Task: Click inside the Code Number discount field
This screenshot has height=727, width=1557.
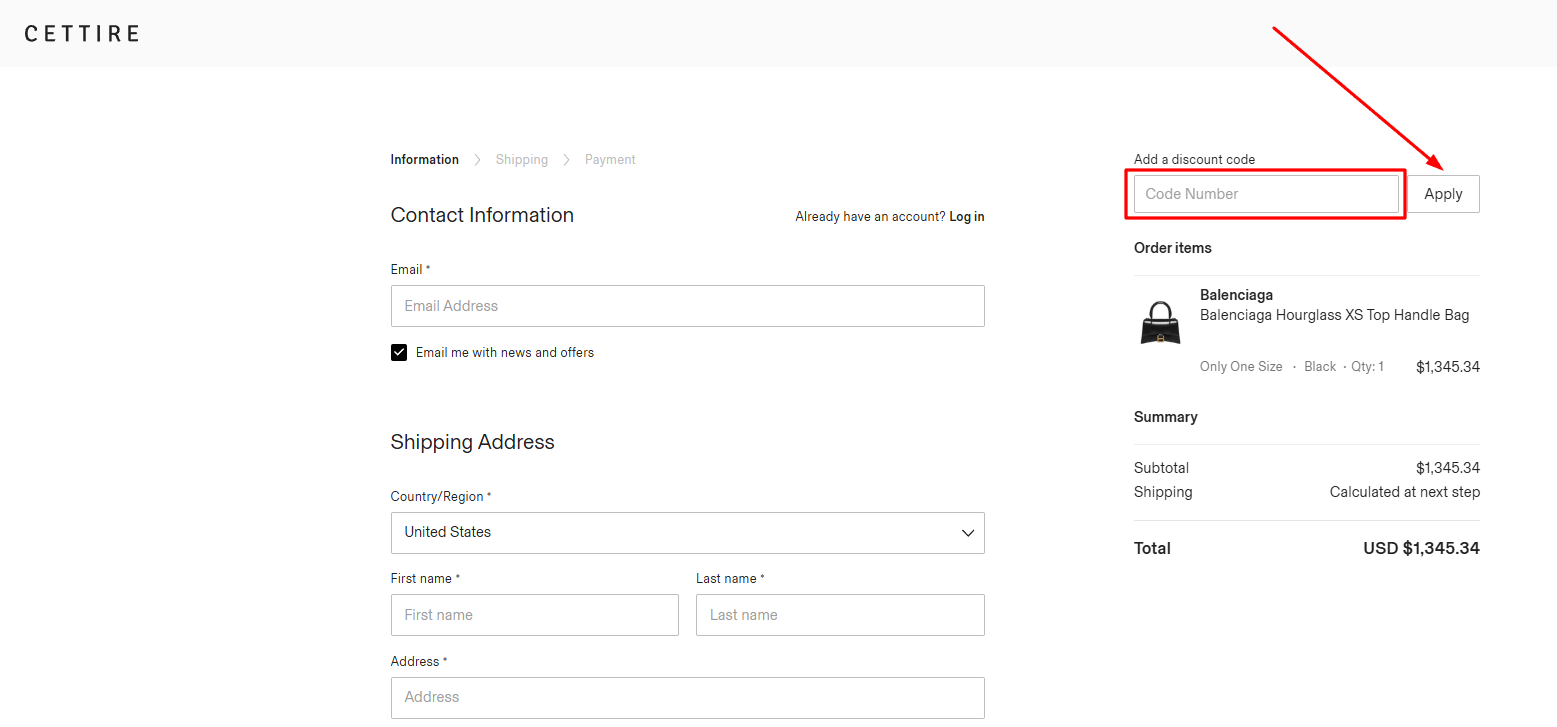Action: (1265, 193)
